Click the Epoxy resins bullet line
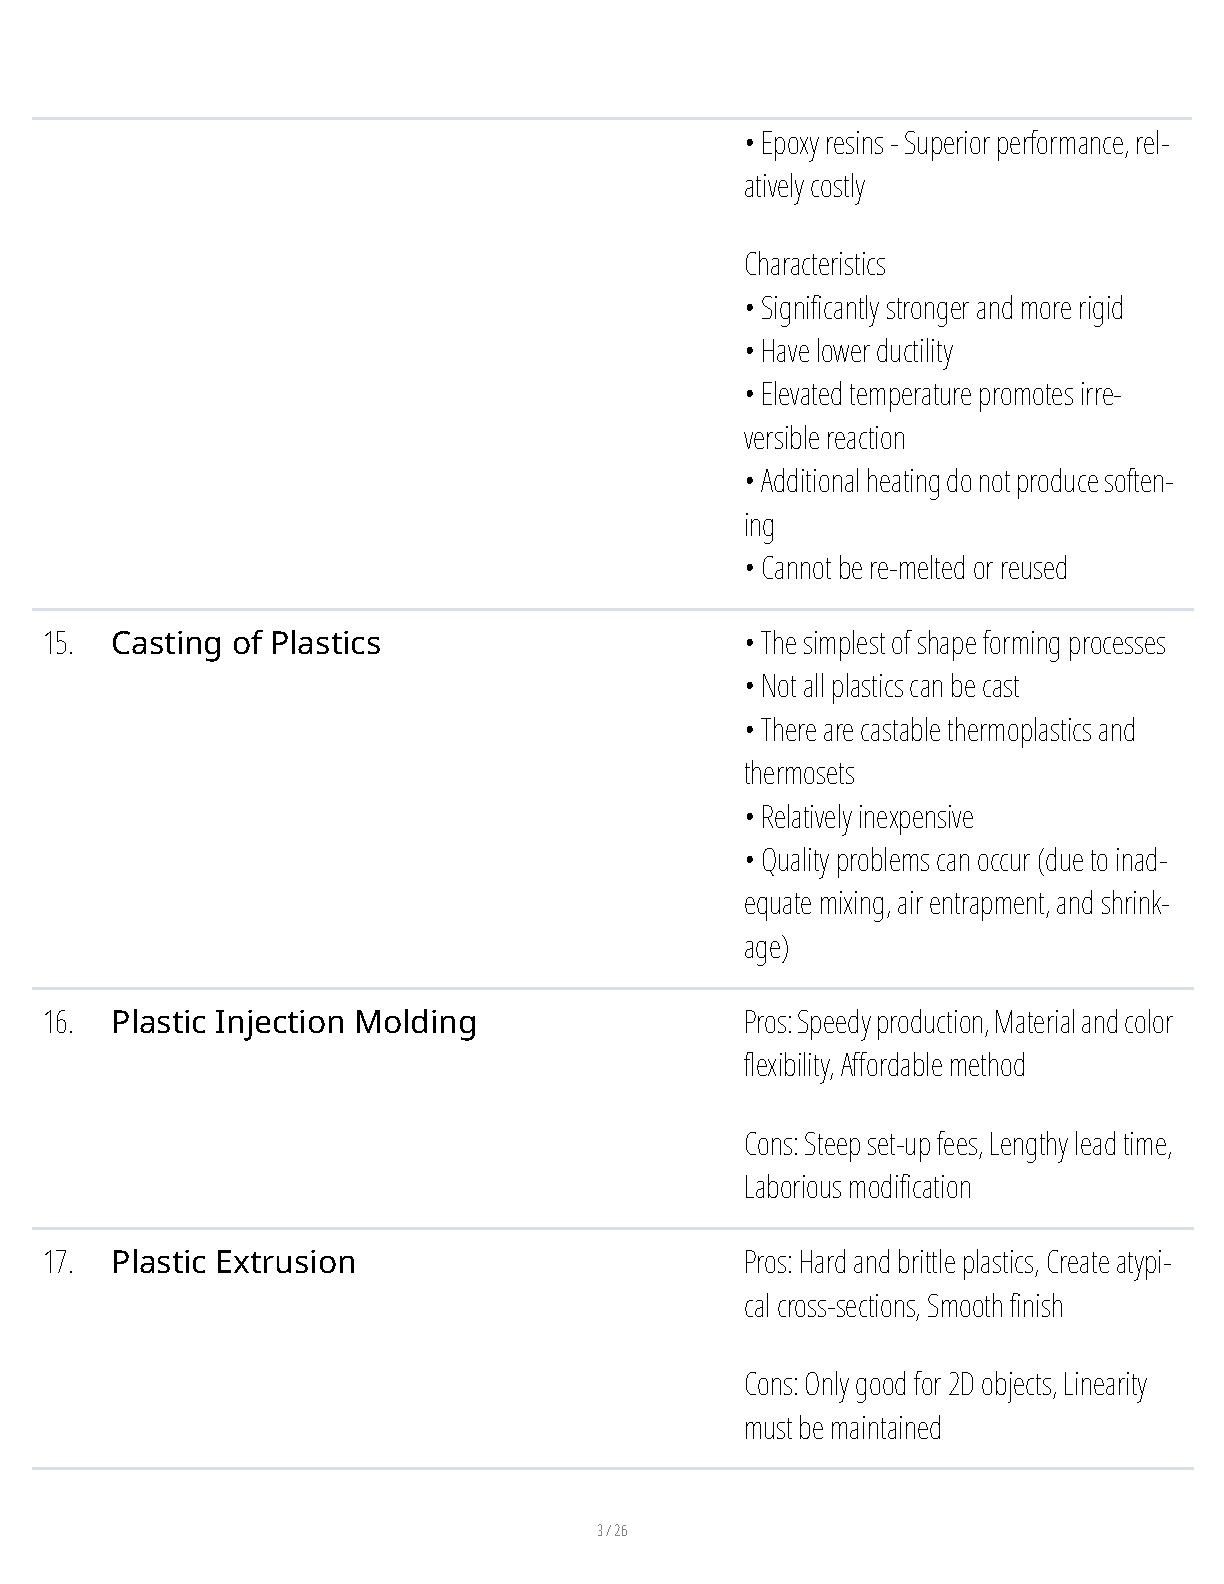This screenshot has height=1584, width=1224. (957, 165)
